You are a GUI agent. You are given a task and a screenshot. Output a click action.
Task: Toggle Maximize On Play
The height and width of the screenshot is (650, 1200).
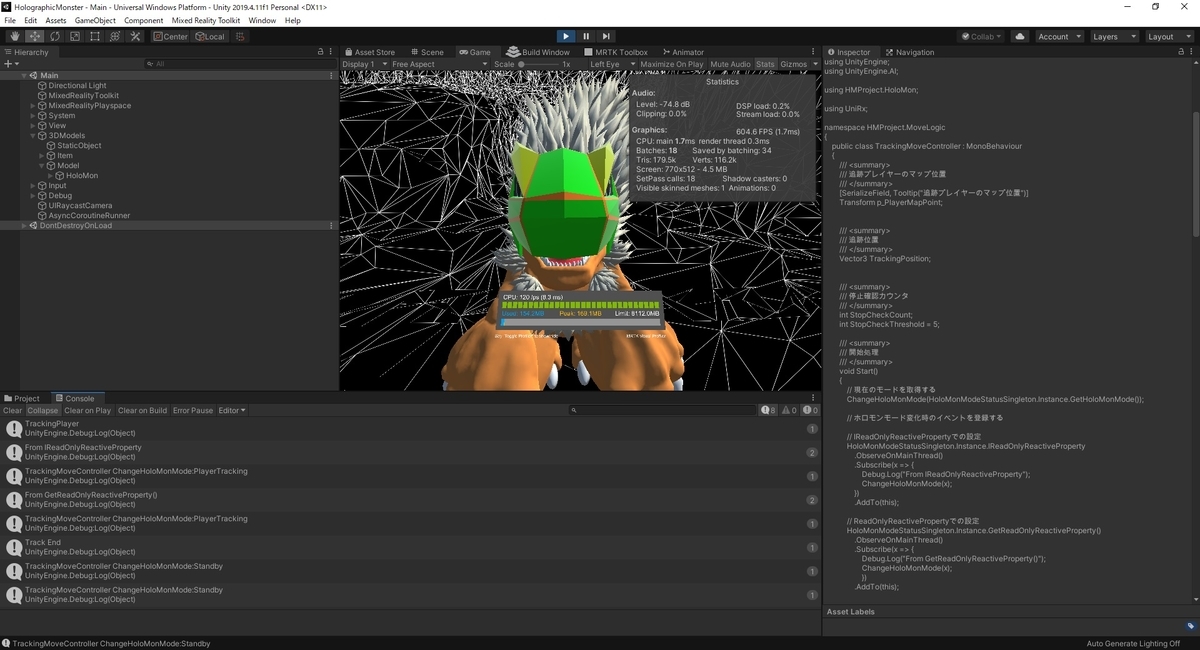(672, 64)
